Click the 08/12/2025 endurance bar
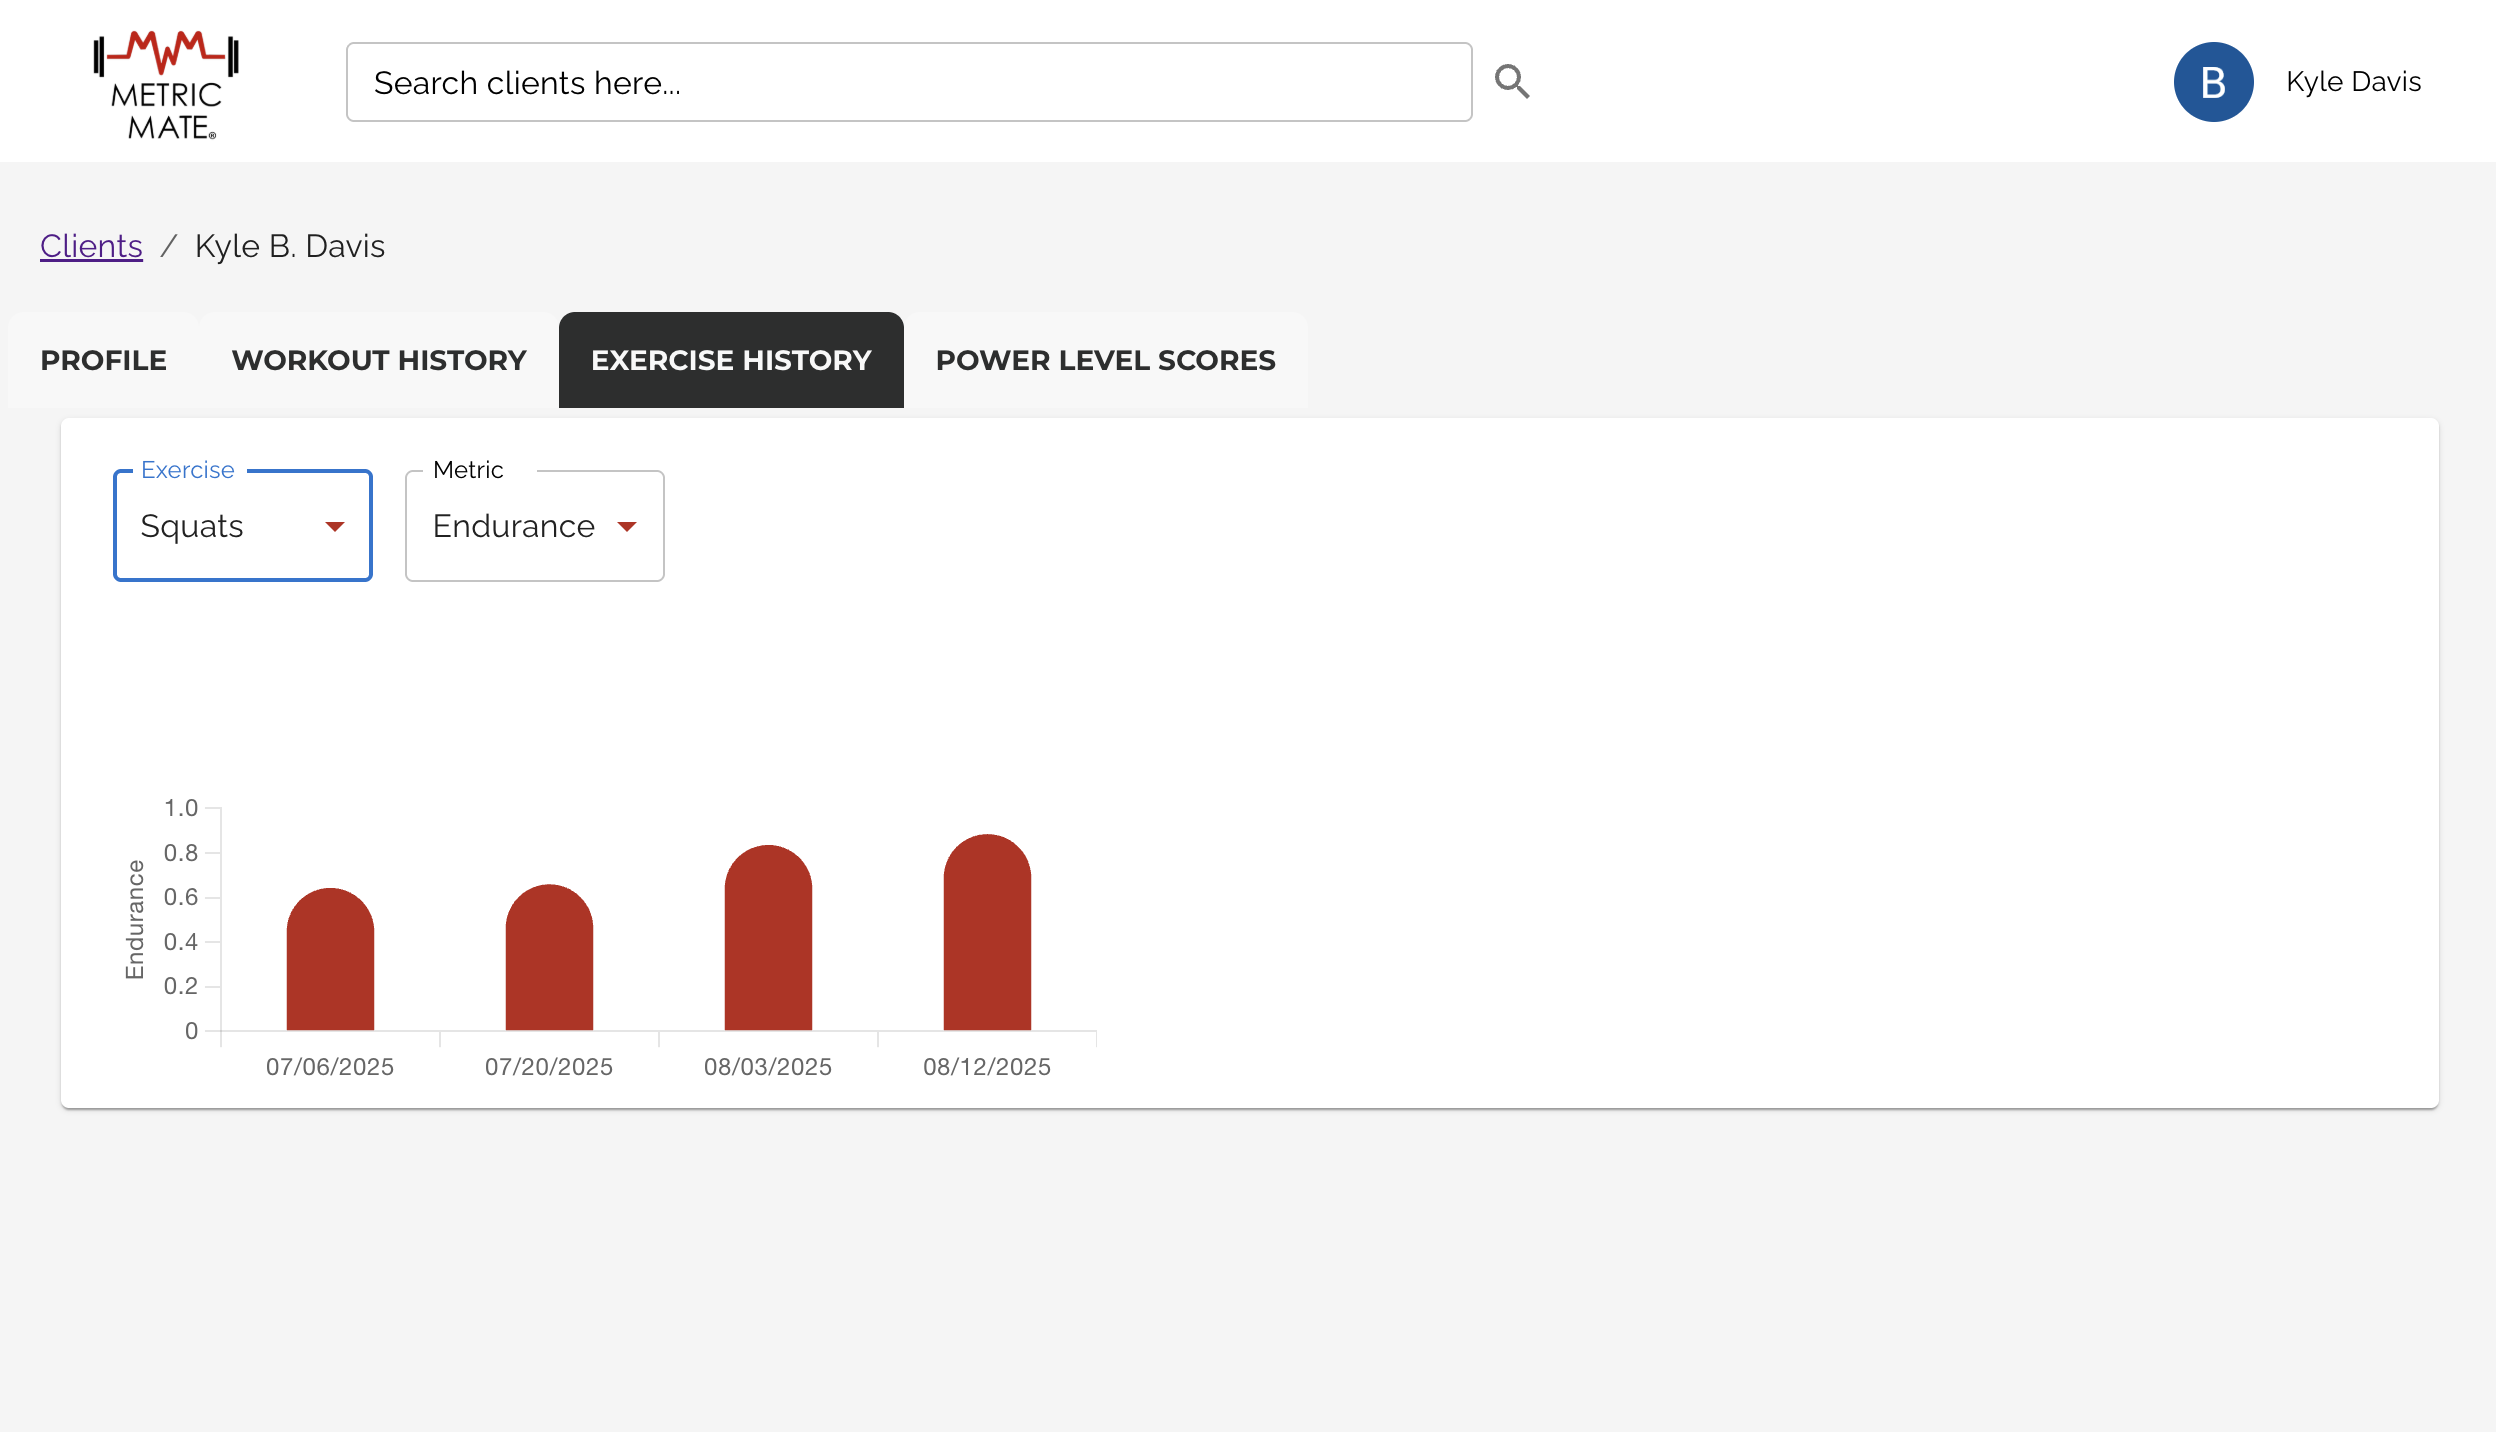The width and height of the screenshot is (2496, 1432). [987, 934]
